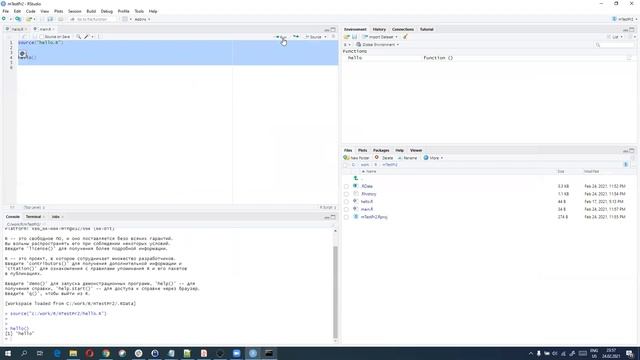
Task: Click the clear environment broom icon
Action: pos(405,37)
